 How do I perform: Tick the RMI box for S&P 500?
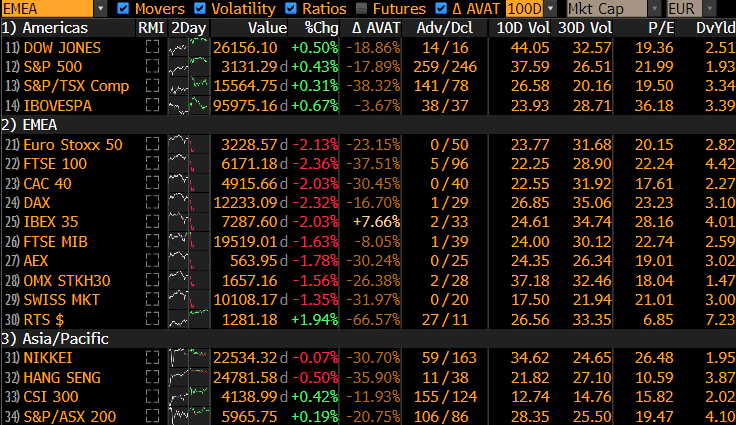point(152,66)
